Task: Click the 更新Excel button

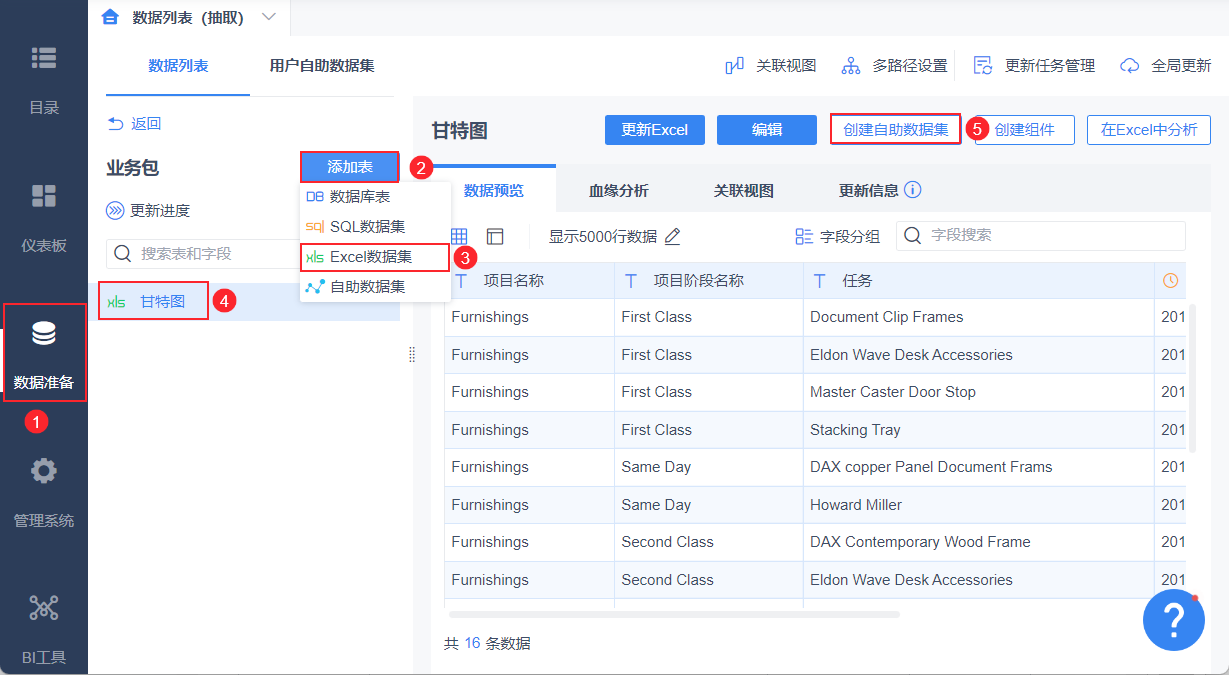Action: [654, 130]
